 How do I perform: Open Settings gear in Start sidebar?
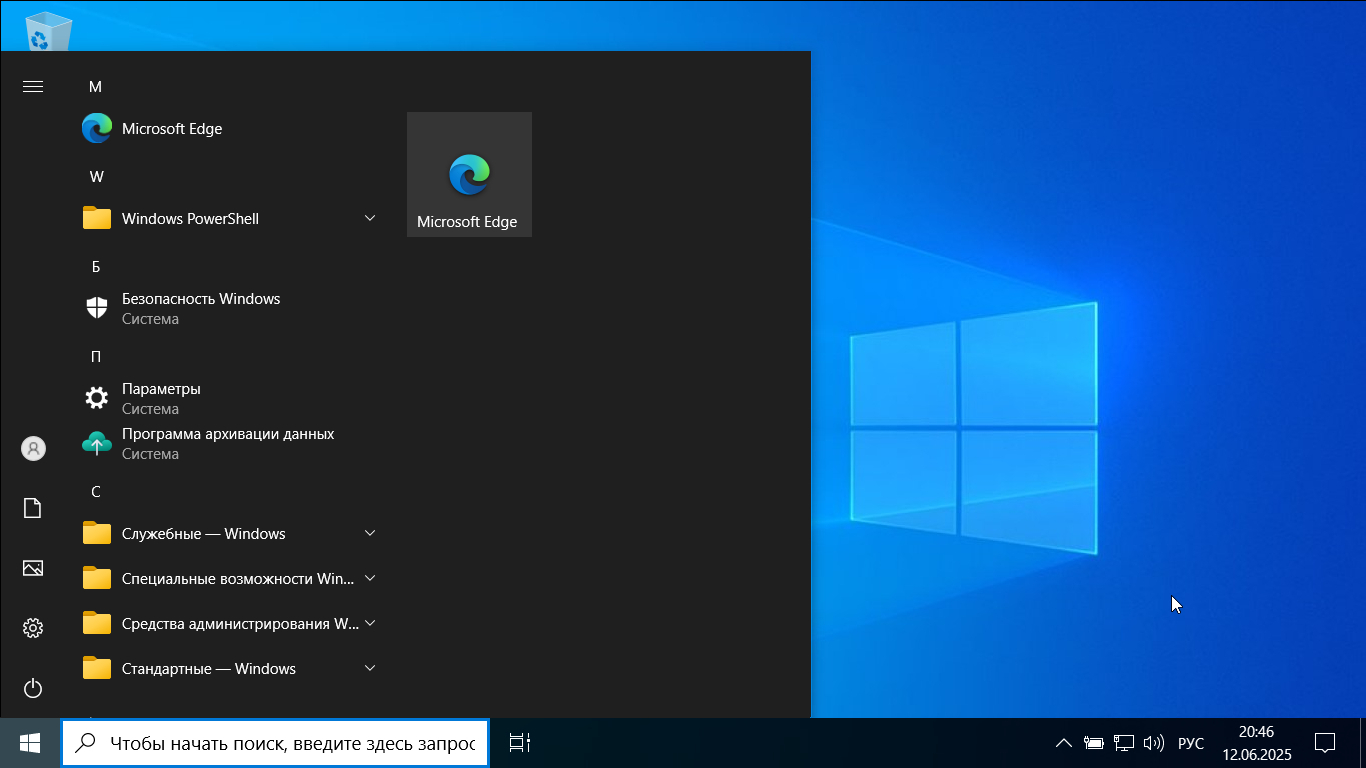click(x=33, y=628)
